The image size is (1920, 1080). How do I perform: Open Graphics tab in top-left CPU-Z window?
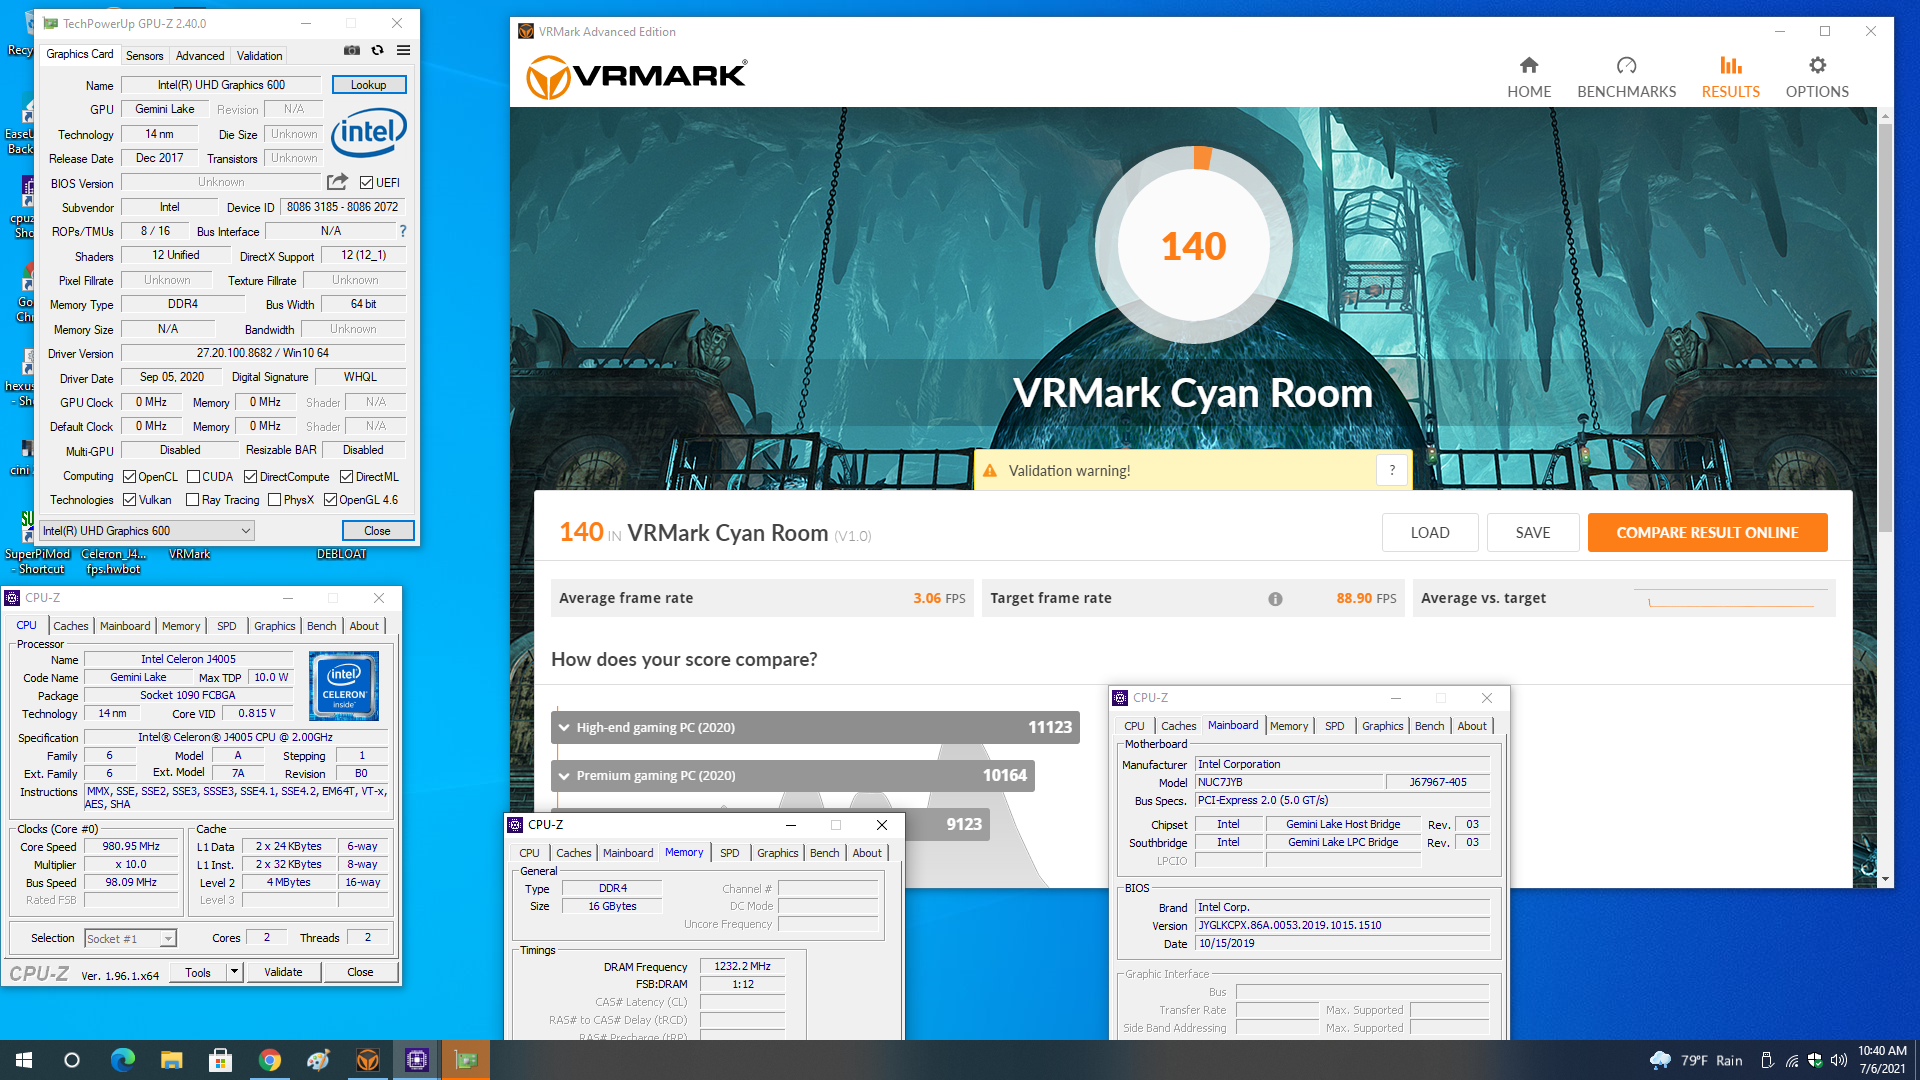pyautogui.click(x=274, y=626)
